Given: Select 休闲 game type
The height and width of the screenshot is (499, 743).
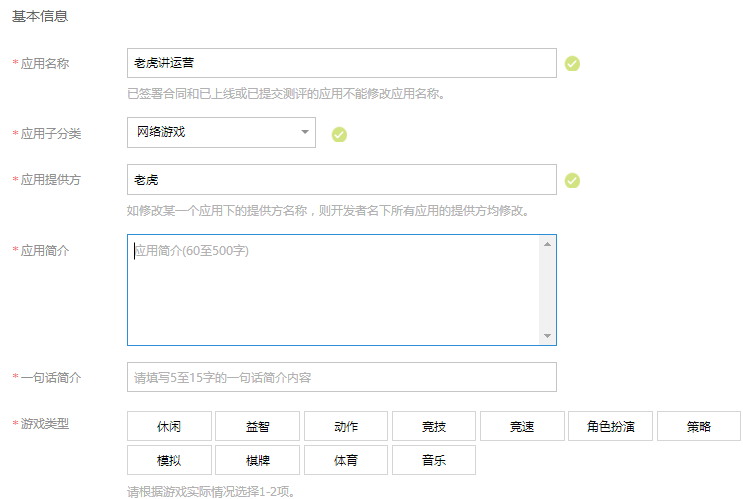Looking at the screenshot, I should (x=169, y=426).
